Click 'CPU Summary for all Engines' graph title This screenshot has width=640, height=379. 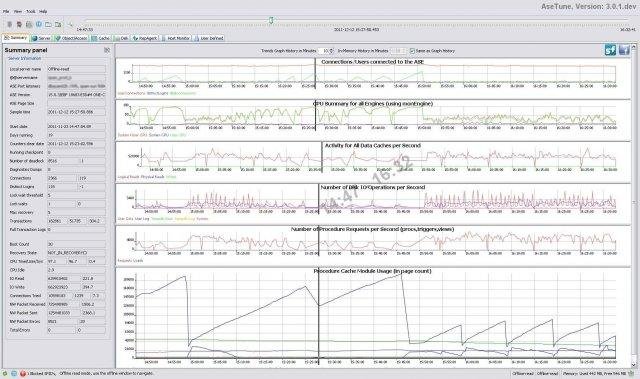(x=373, y=104)
